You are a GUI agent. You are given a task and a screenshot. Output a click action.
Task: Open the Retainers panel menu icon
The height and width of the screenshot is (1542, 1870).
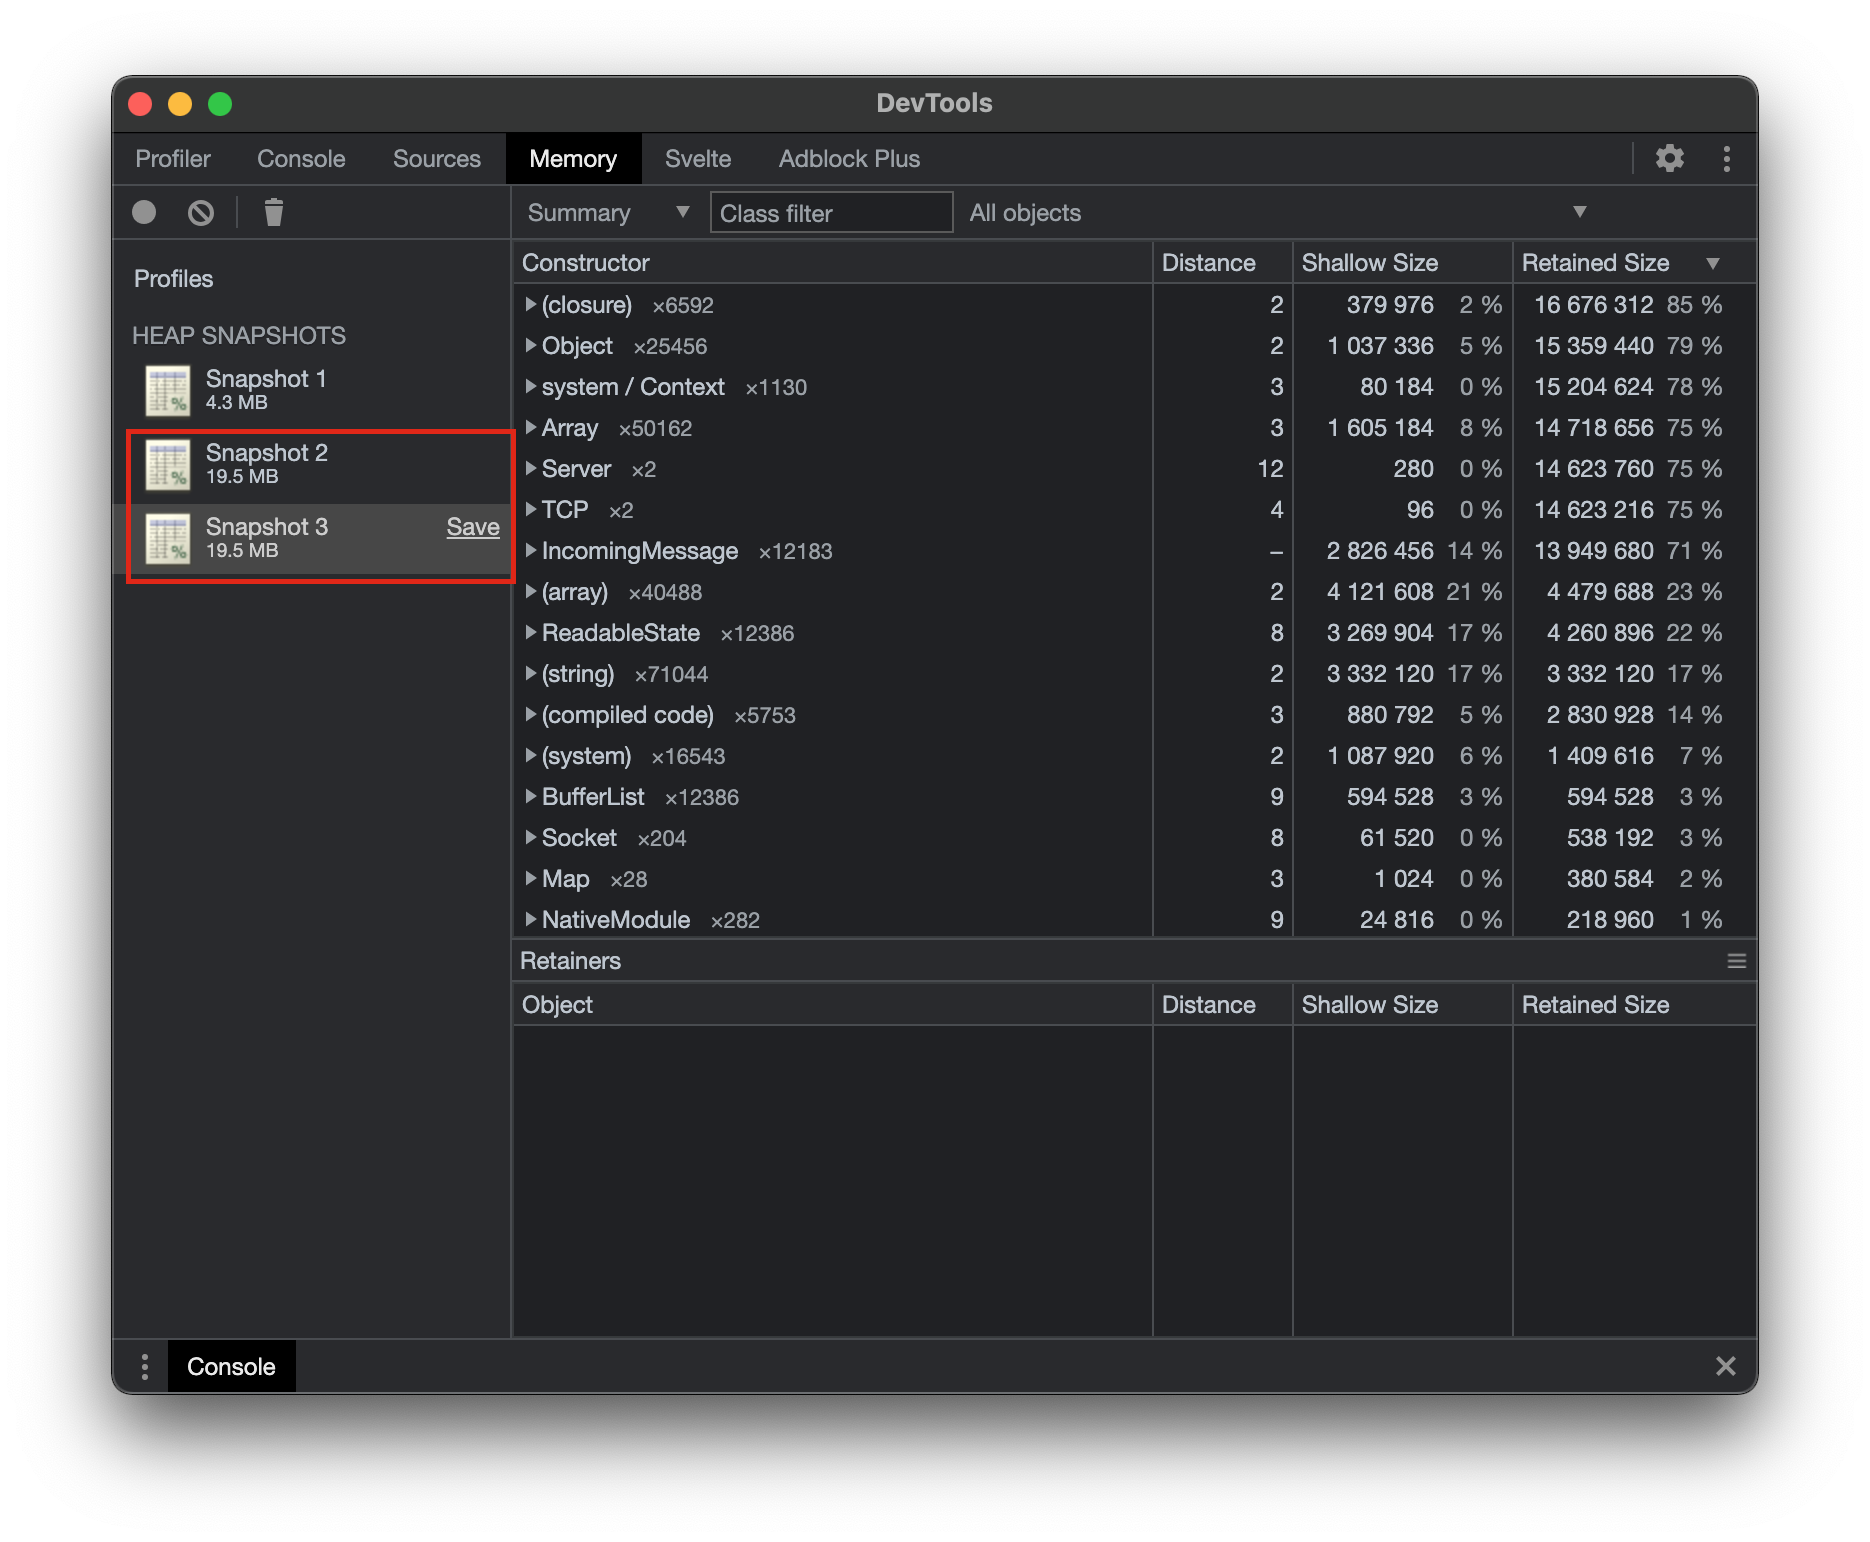pos(1736,961)
